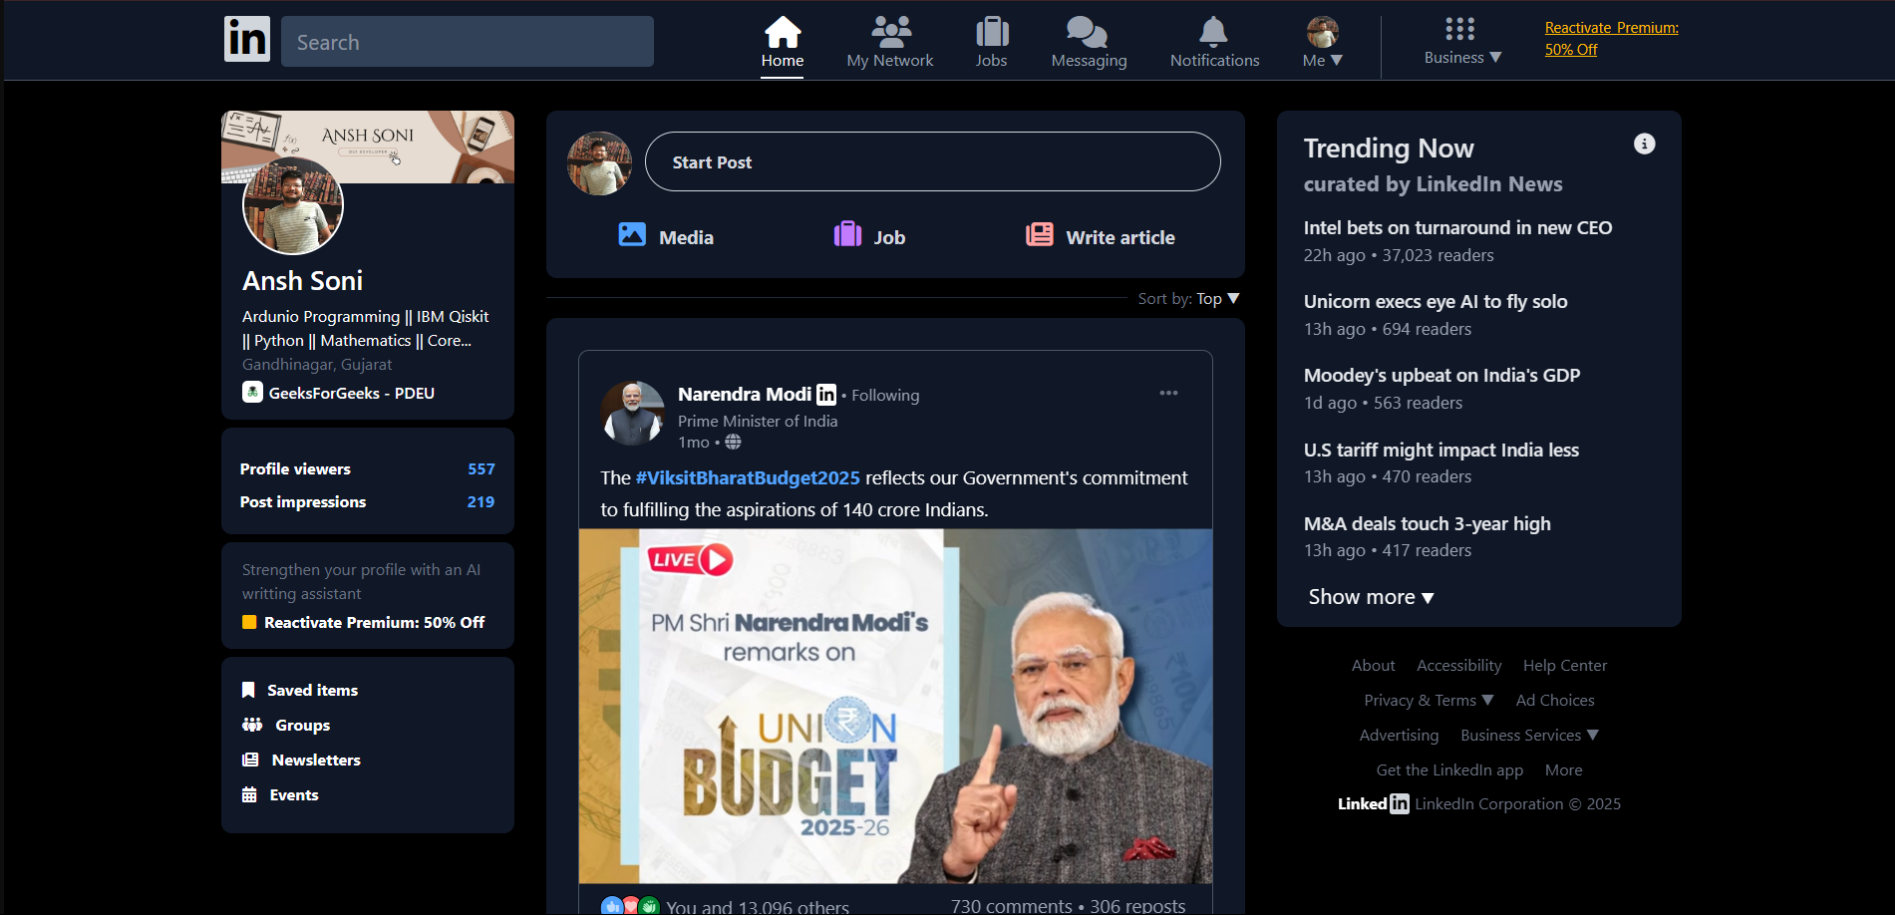Click Reactivate Premium 50% Off header link

[x=1610, y=38]
